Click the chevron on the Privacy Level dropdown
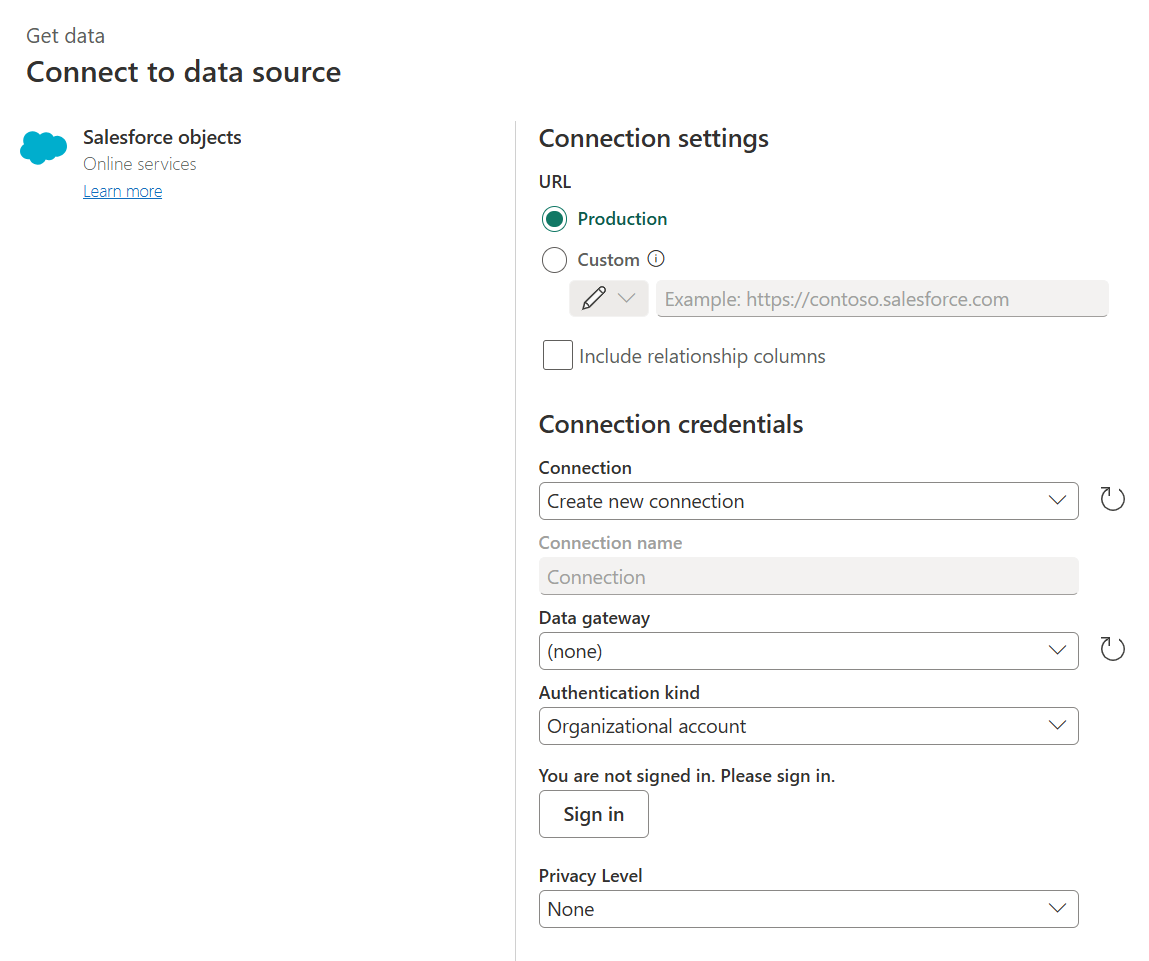Viewport: 1149px width, 961px height. pos(1058,908)
